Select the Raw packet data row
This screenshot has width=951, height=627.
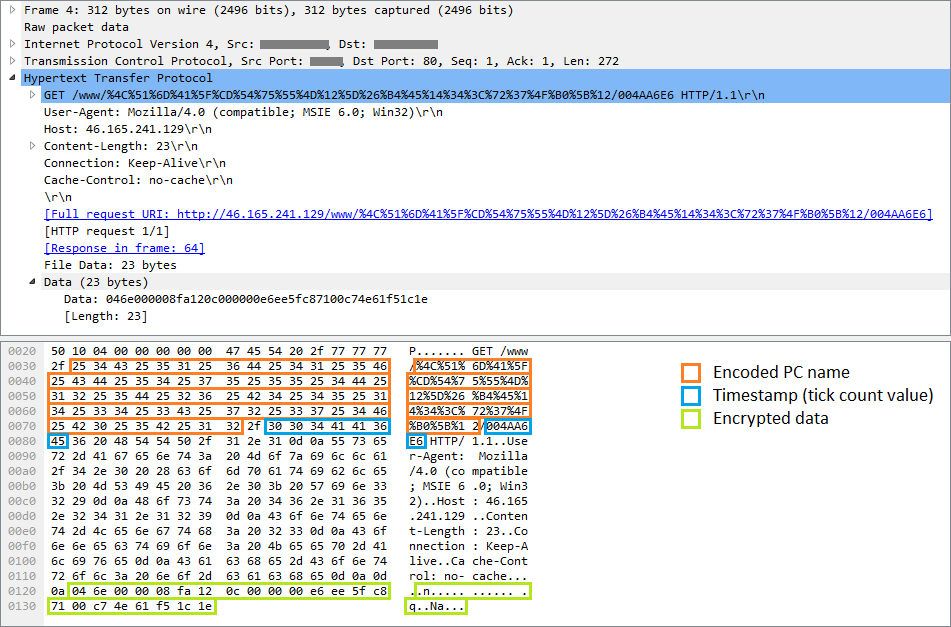76,27
